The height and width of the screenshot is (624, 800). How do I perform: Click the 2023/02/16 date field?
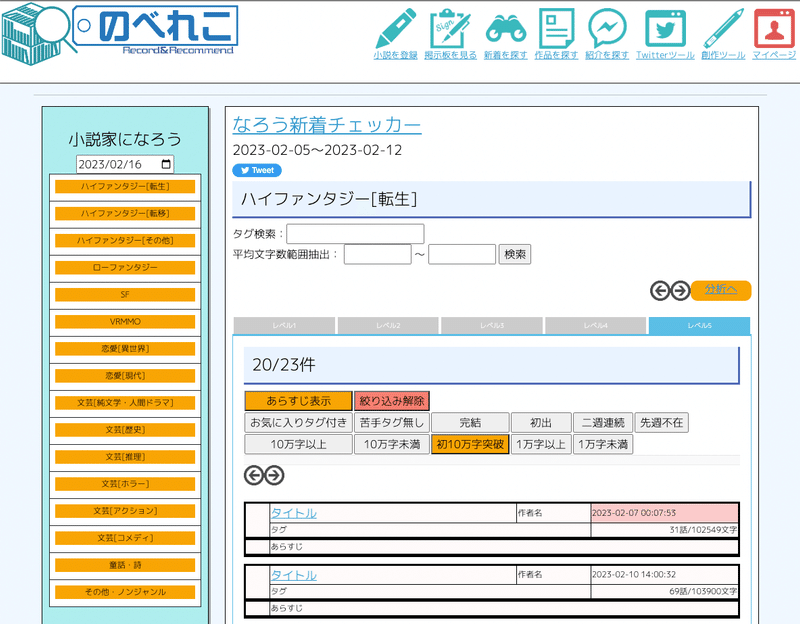[125, 164]
